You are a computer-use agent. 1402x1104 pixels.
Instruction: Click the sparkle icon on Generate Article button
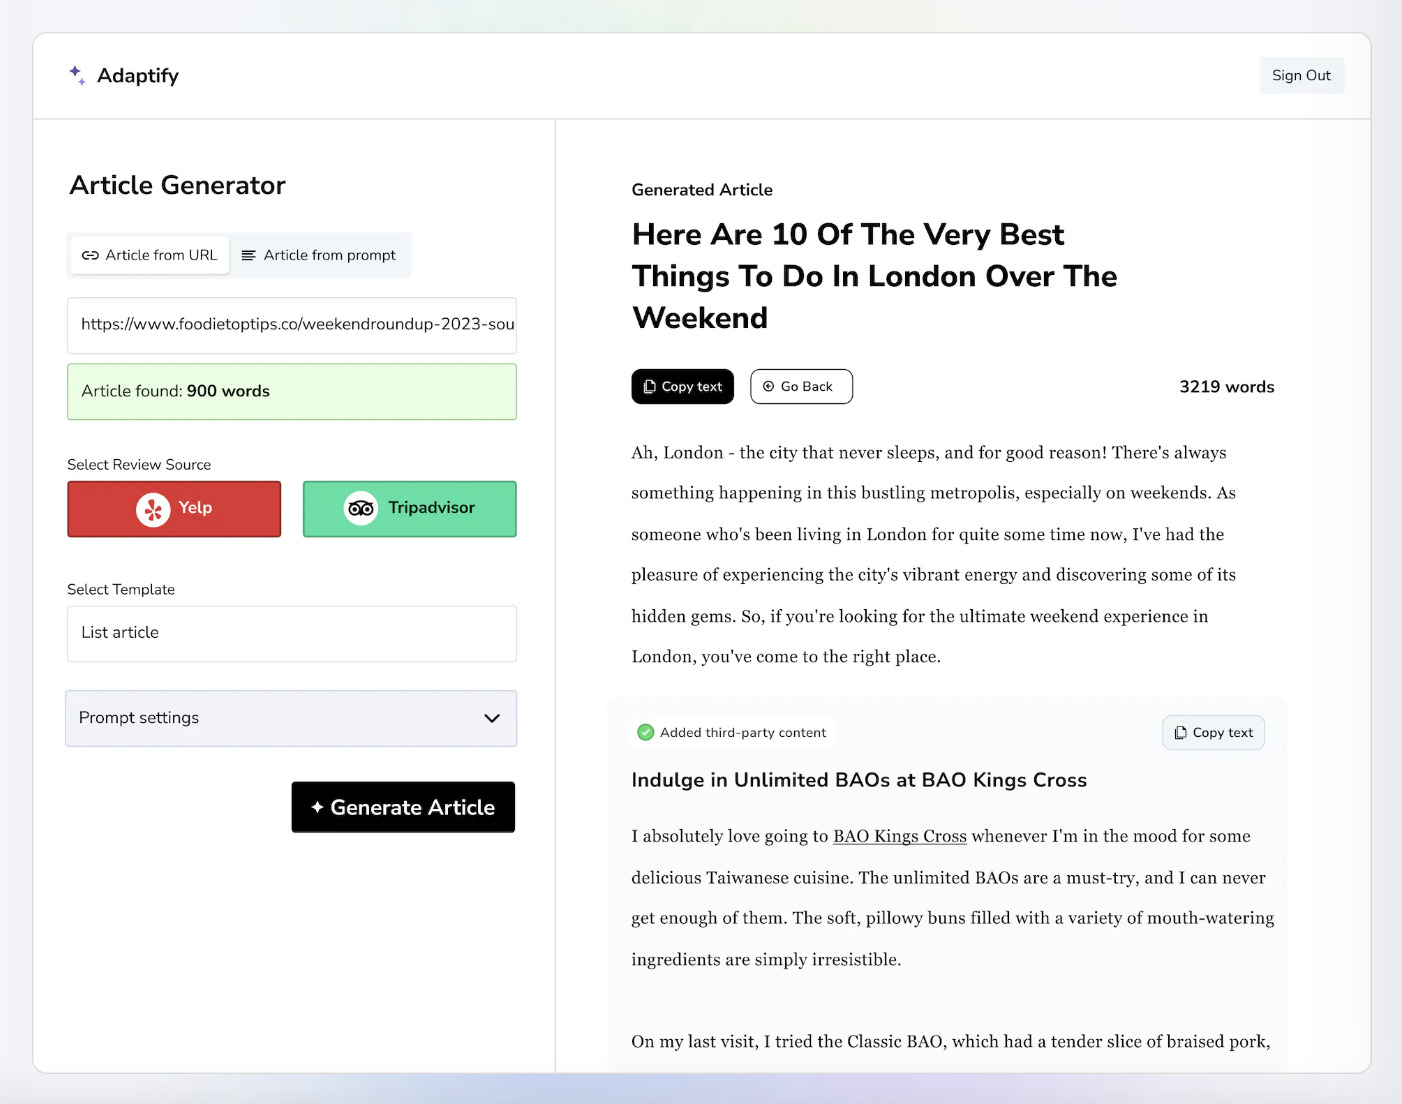(318, 806)
